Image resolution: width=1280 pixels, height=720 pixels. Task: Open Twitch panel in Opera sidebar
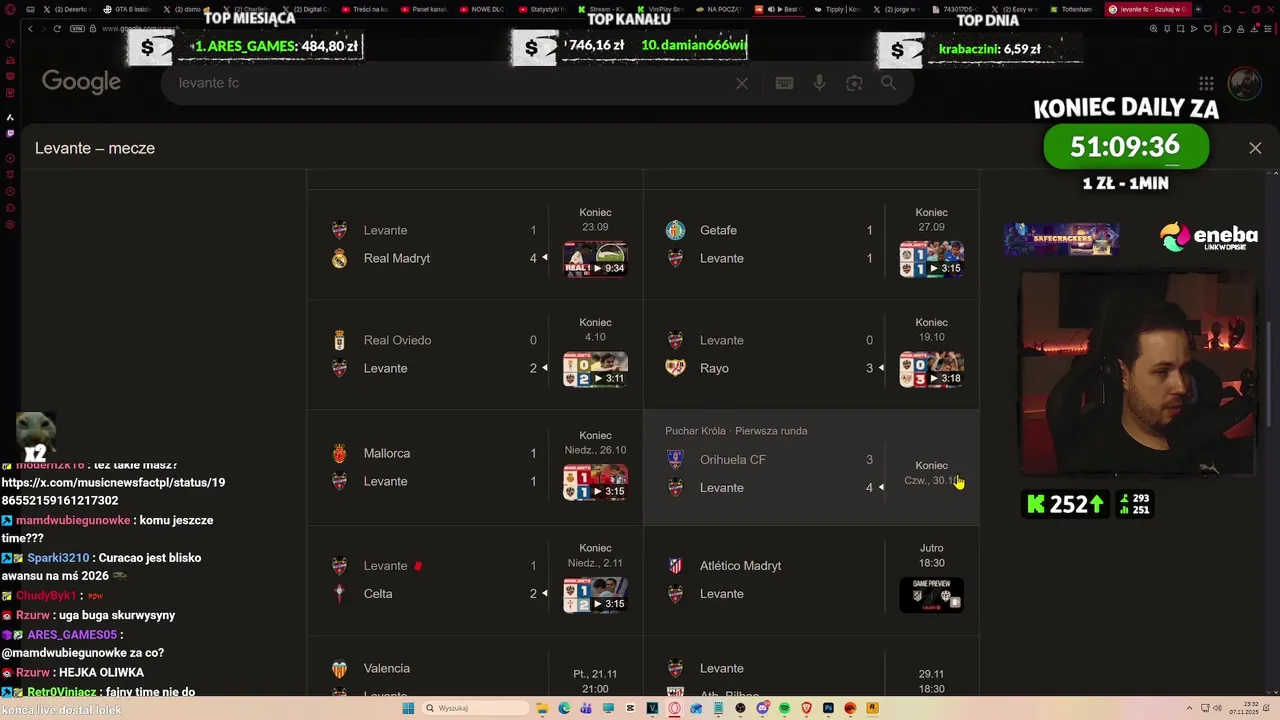click(10, 134)
